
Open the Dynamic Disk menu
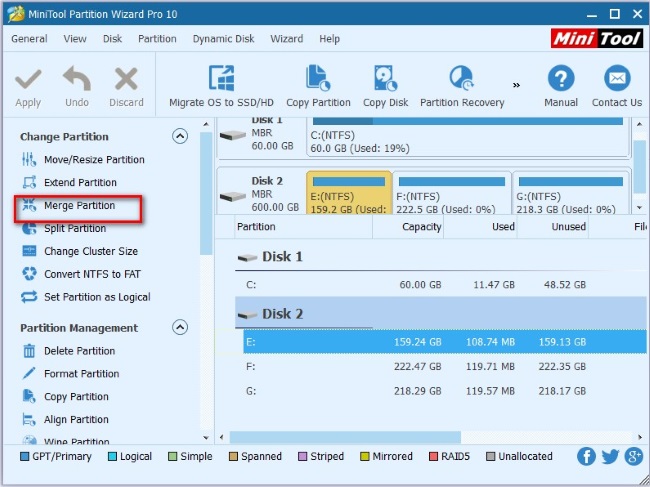coord(225,39)
